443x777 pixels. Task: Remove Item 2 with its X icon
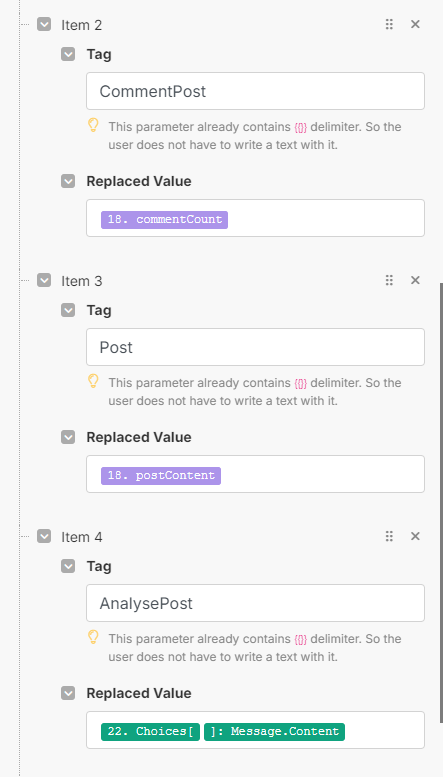(415, 24)
